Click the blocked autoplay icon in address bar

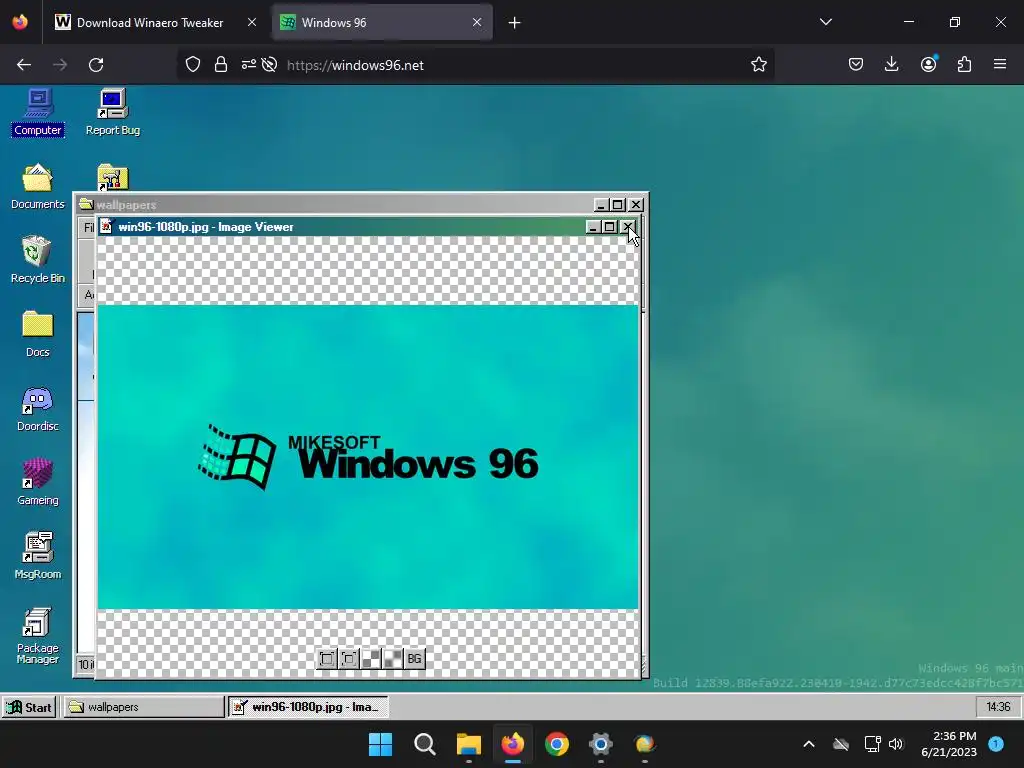[269, 65]
